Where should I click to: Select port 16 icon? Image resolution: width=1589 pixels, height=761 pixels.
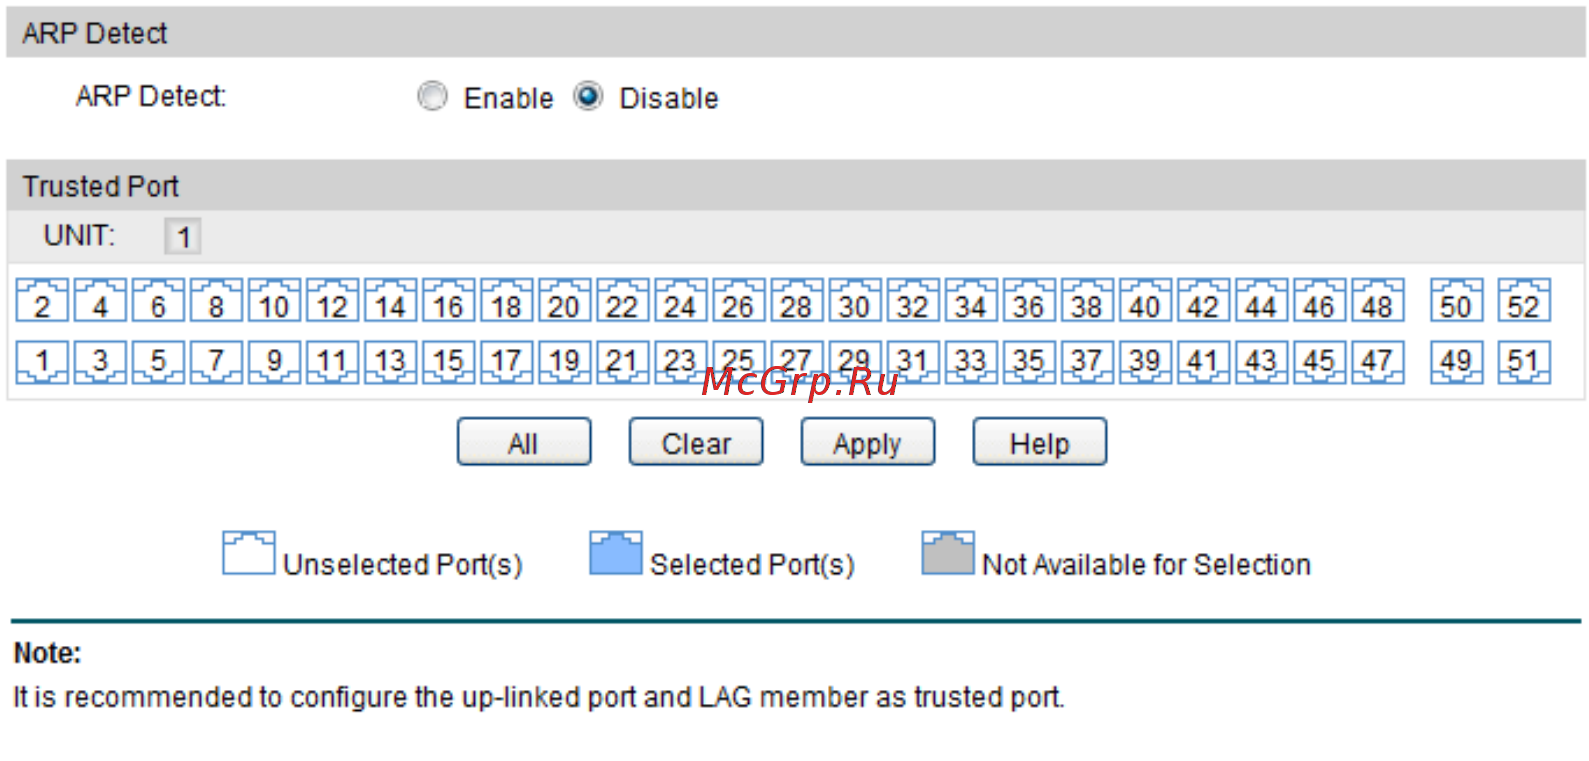(x=448, y=301)
